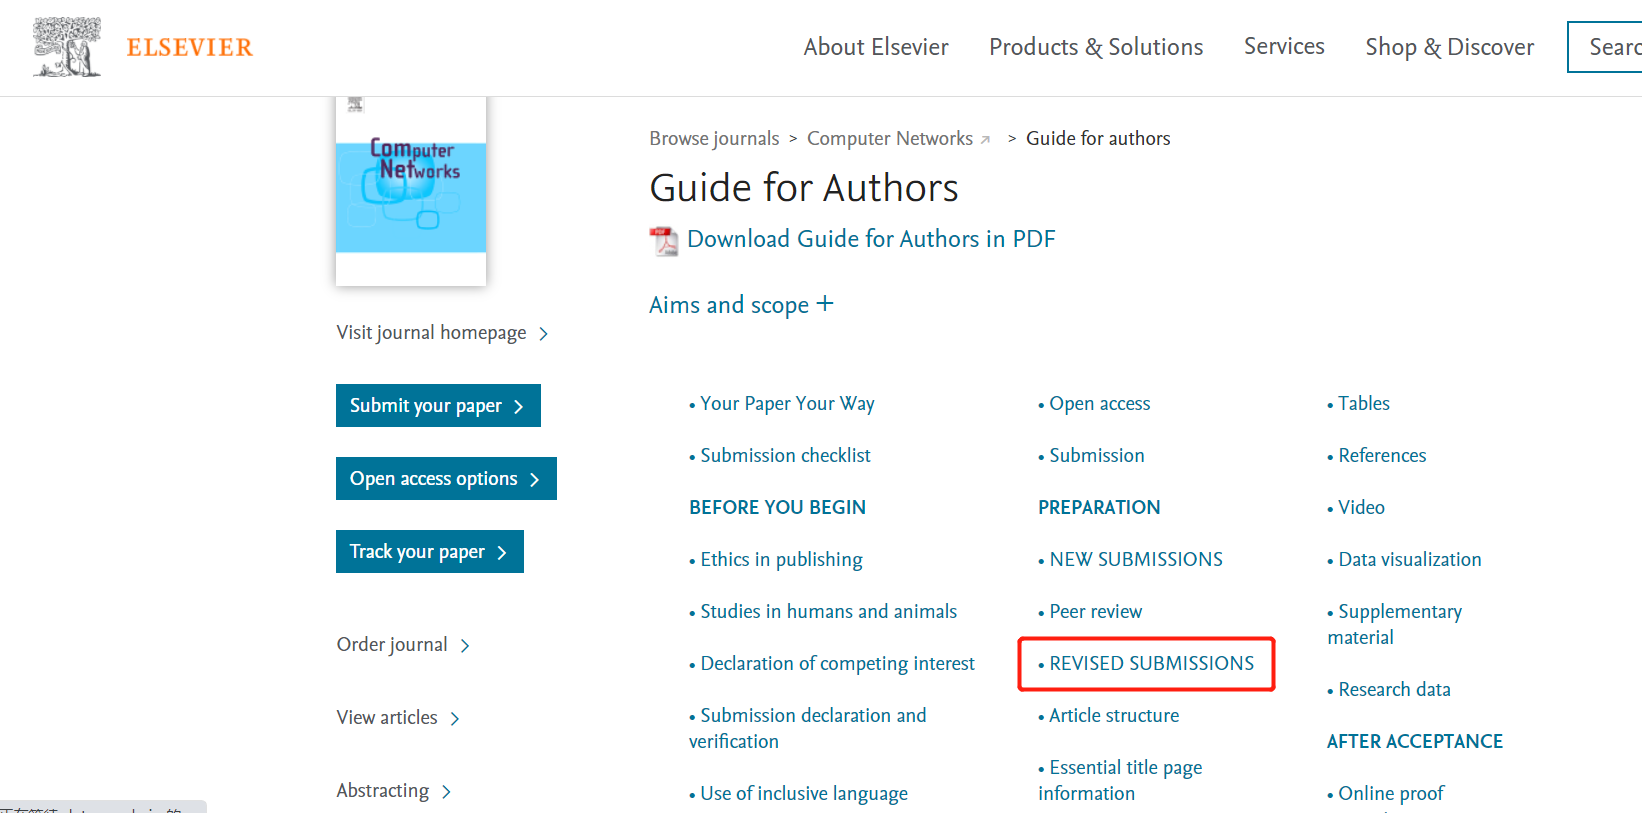Click the arrow next to View articles
1642x813 pixels.
point(455,719)
